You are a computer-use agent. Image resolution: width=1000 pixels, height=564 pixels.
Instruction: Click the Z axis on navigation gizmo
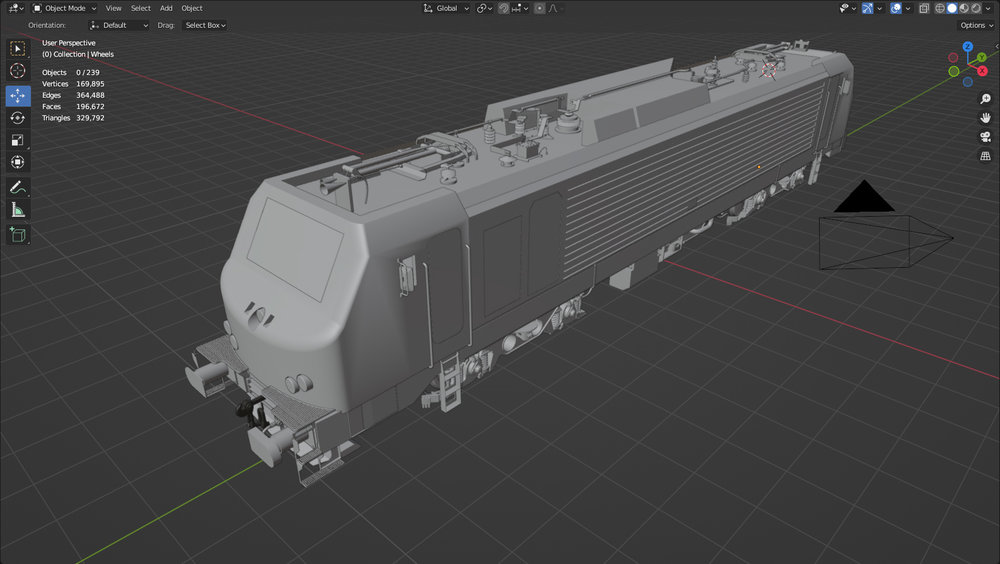(967, 47)
